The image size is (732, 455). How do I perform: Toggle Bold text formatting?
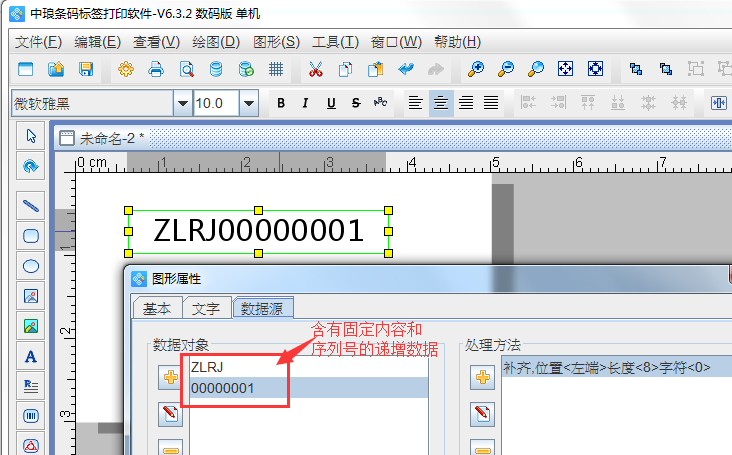point(281,103)
